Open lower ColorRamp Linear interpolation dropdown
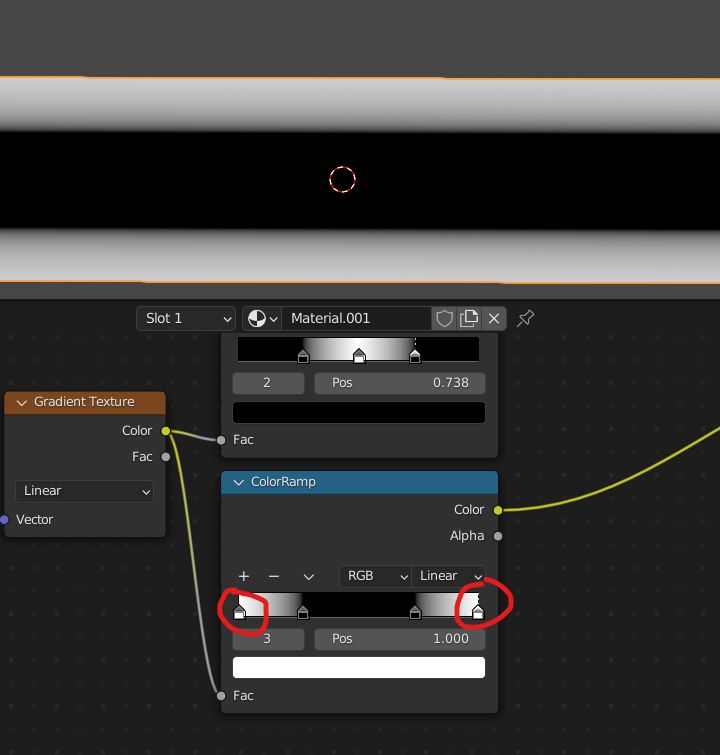The image size is (720, 755). click(448, 576)
